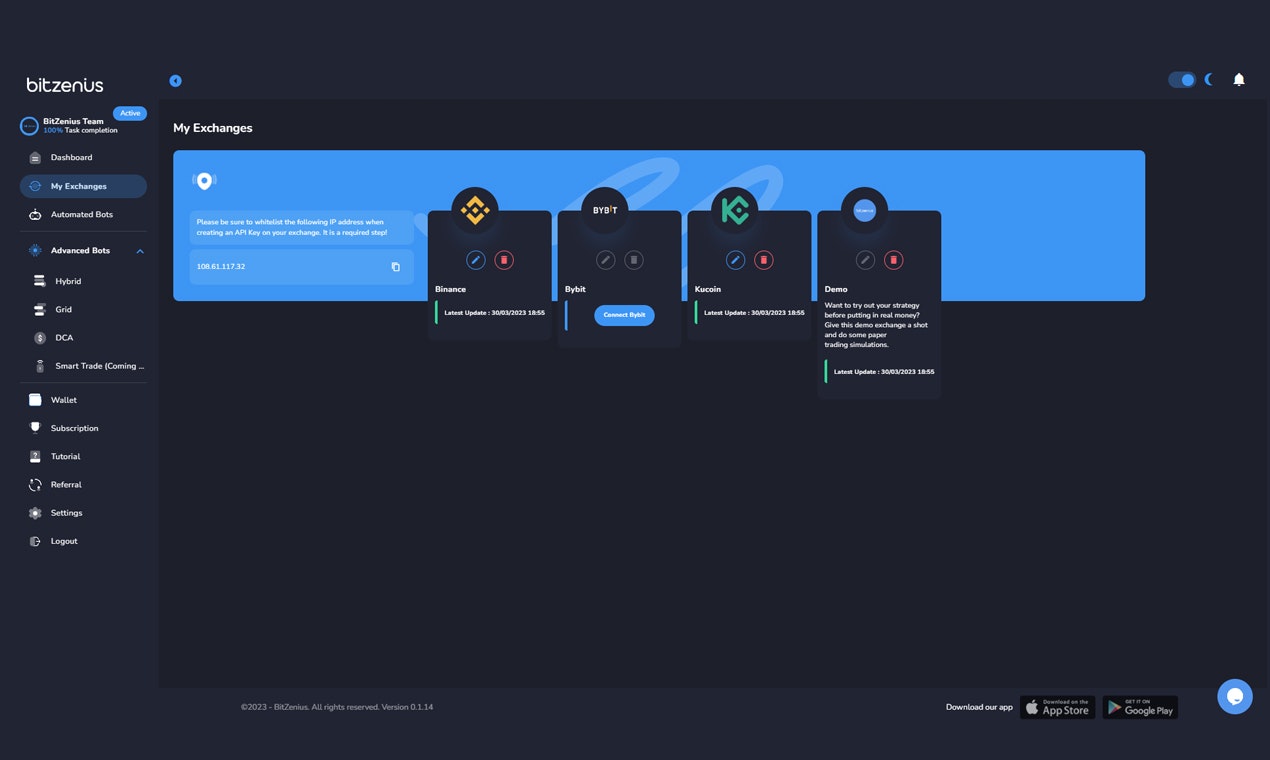
Task: Open the notifications bell
Action: (1239, 80)
